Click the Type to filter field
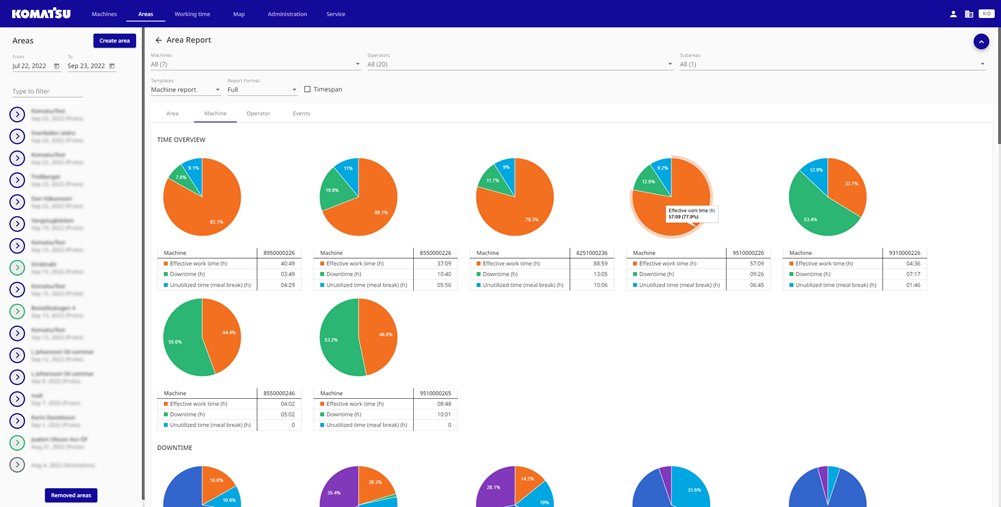The image size is (1001, 507). (47, 91)
